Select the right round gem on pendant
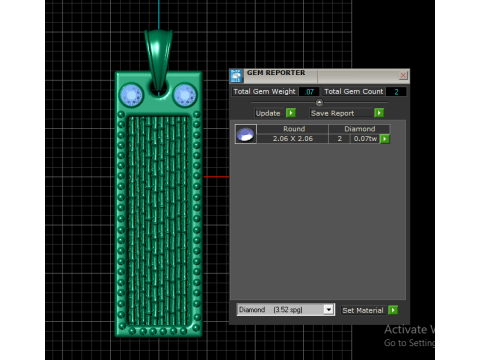Image resolution: width=480 pixels, height=360 pixels. pos(185,95)
